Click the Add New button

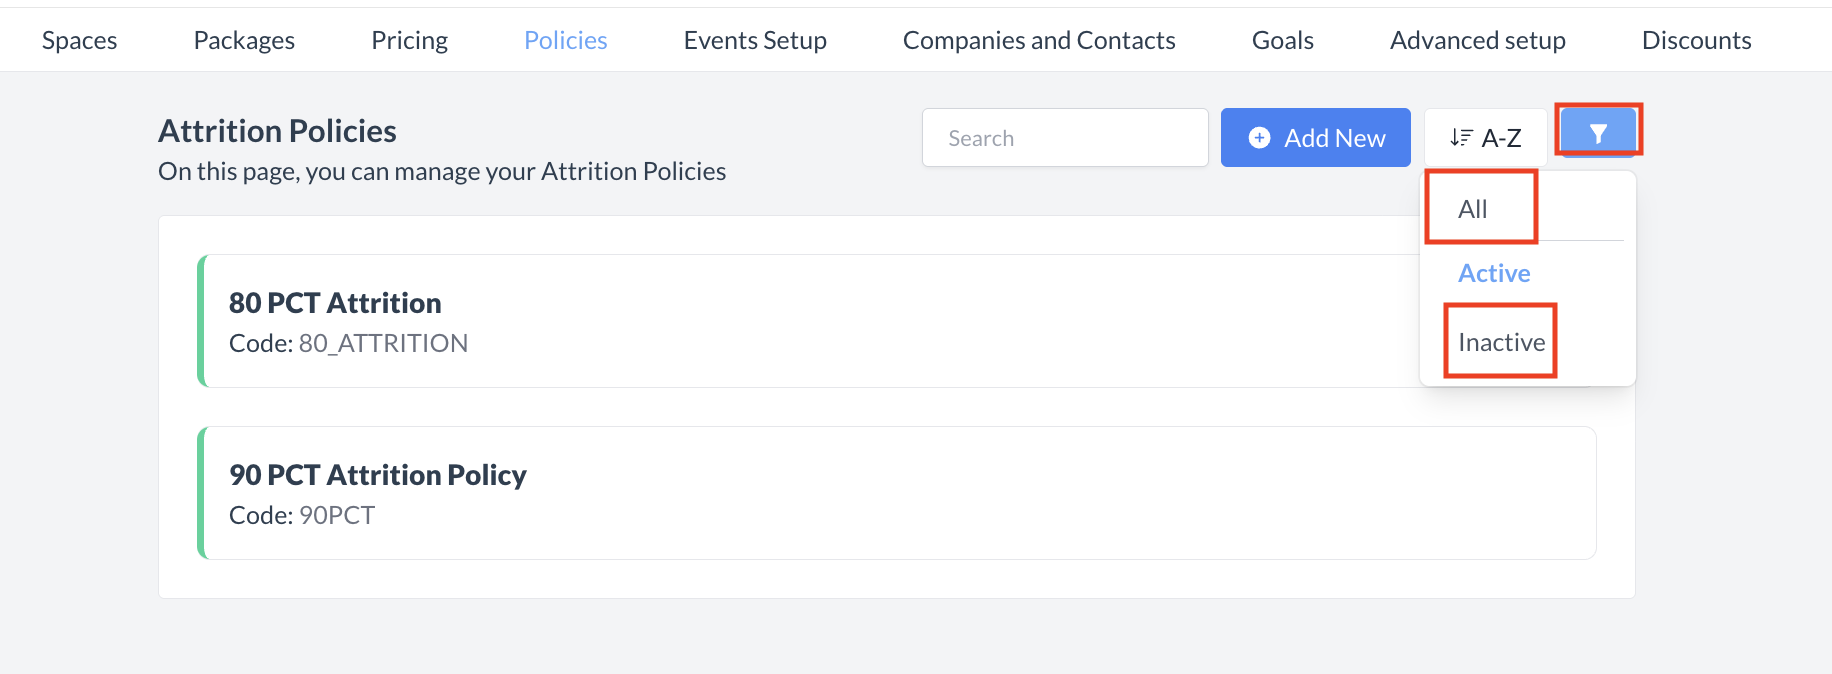[1315, 138]
